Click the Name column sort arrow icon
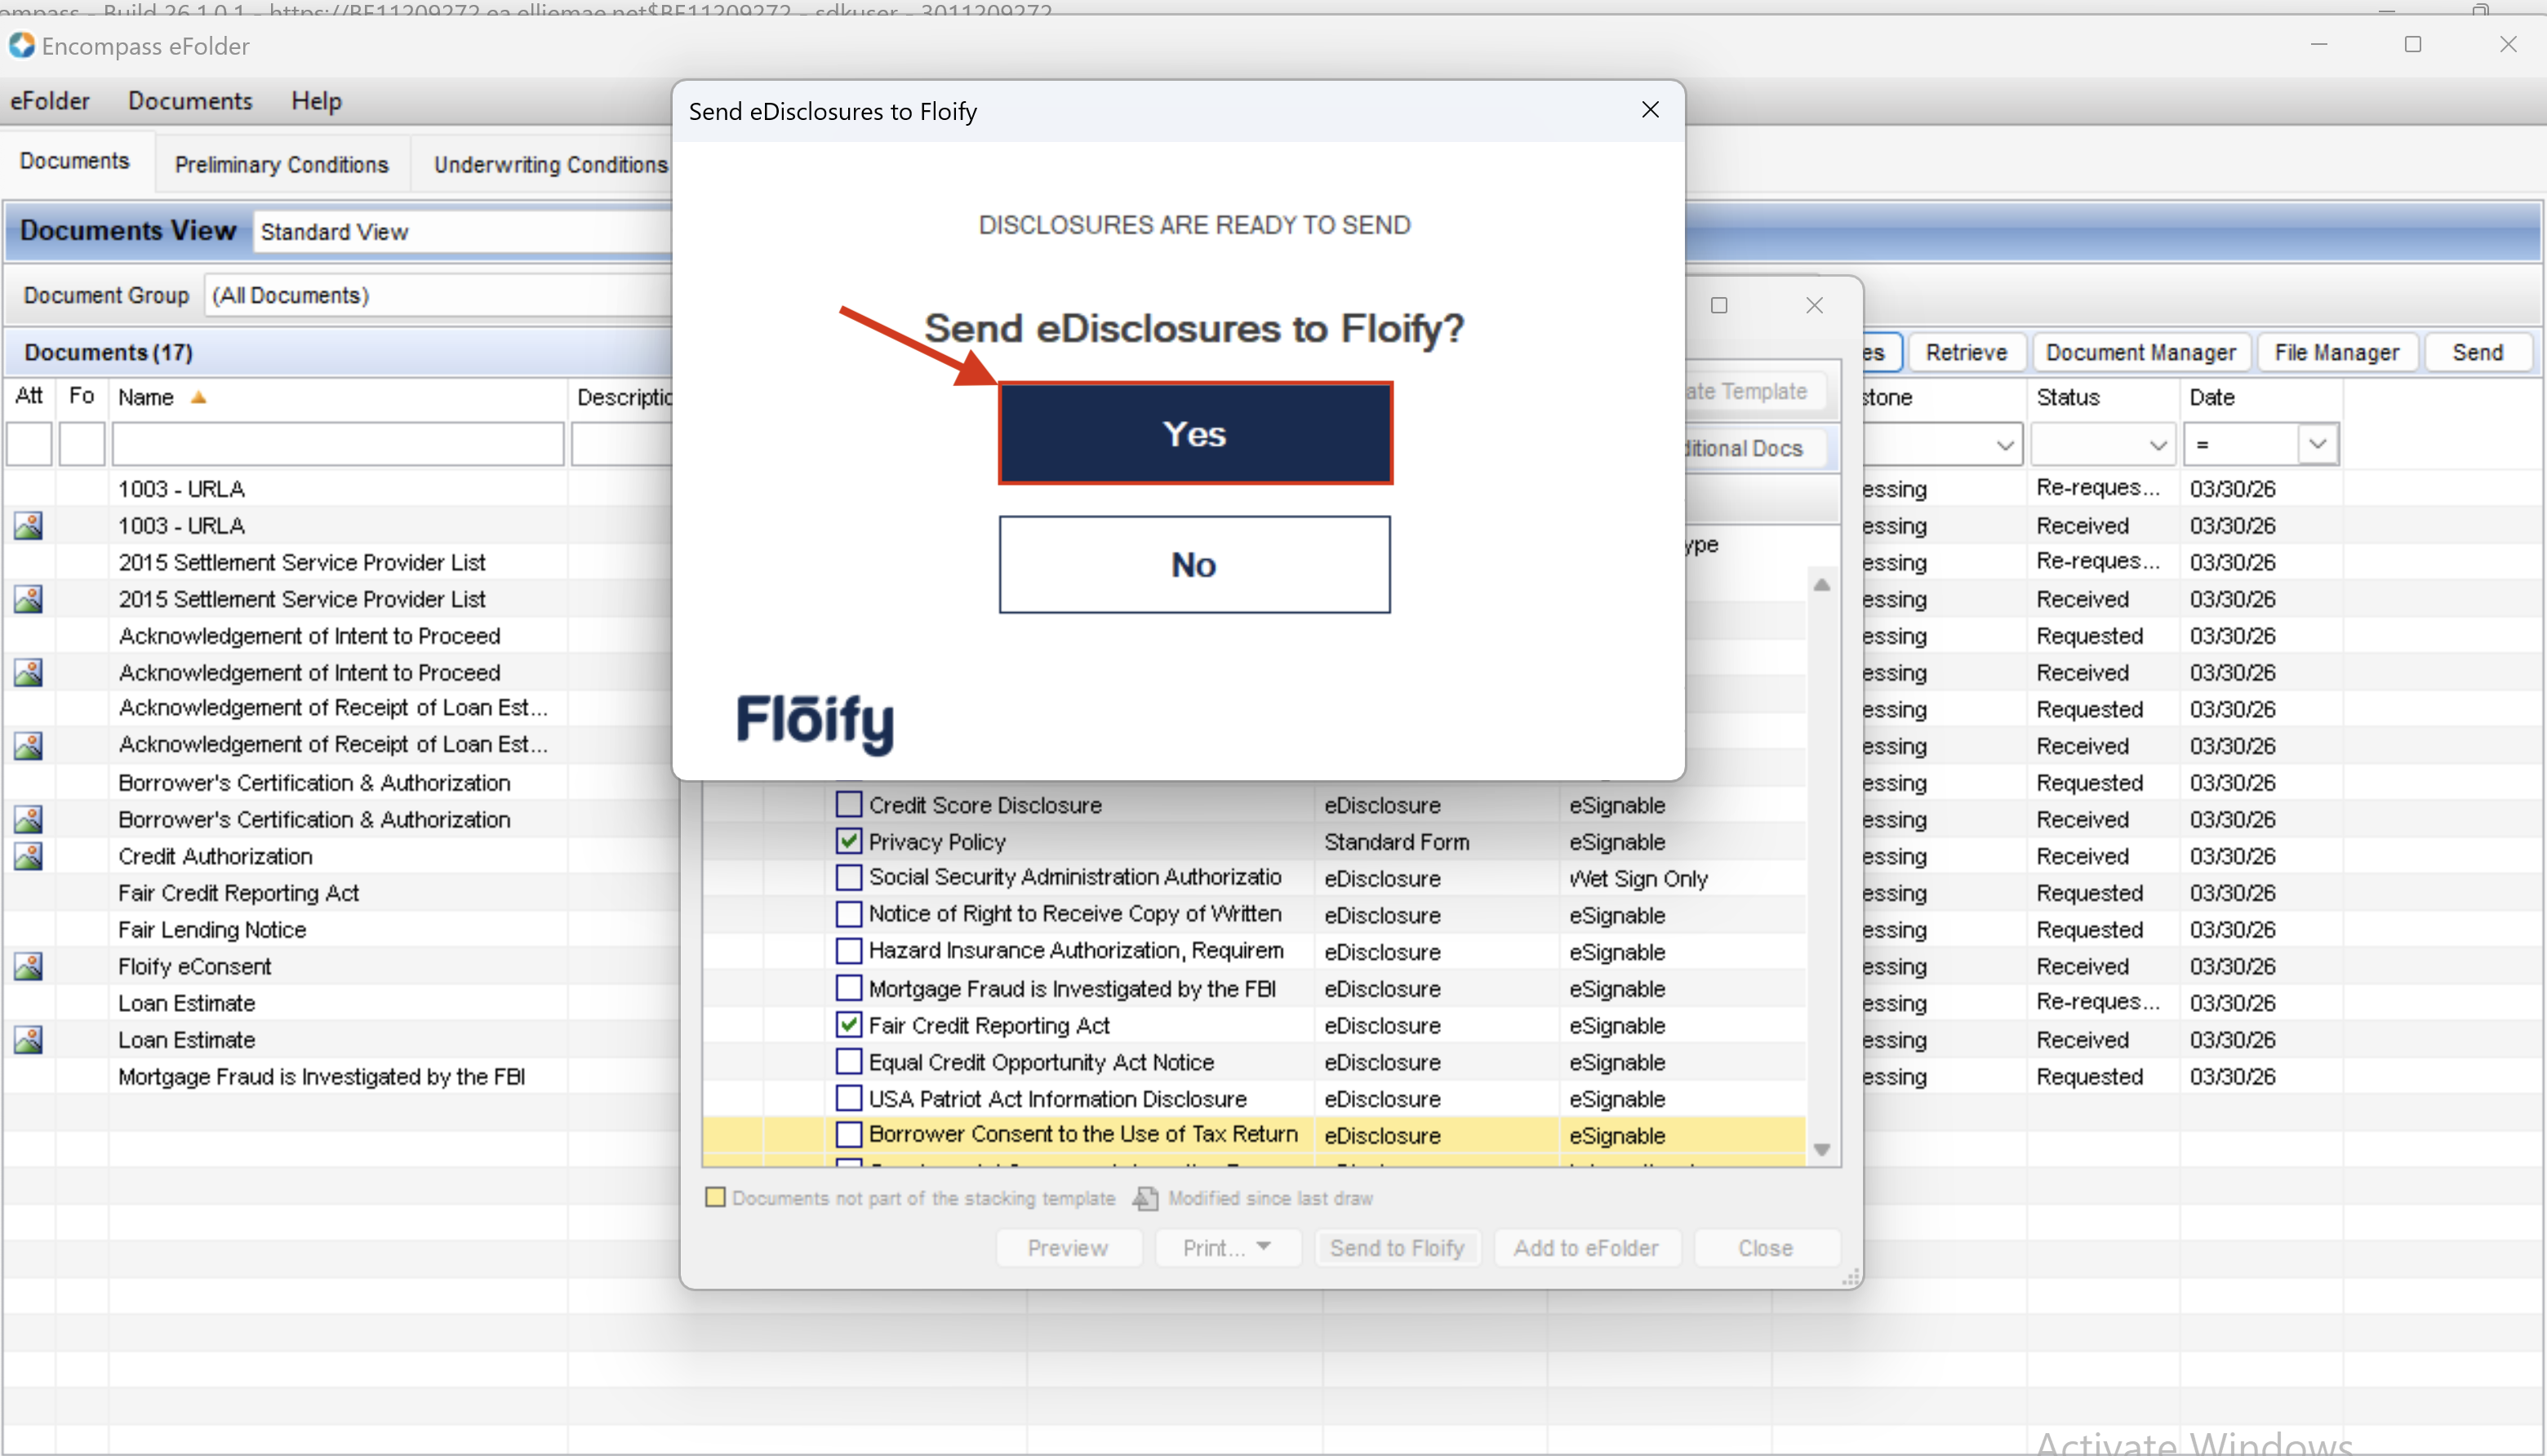 coord(199,397)
